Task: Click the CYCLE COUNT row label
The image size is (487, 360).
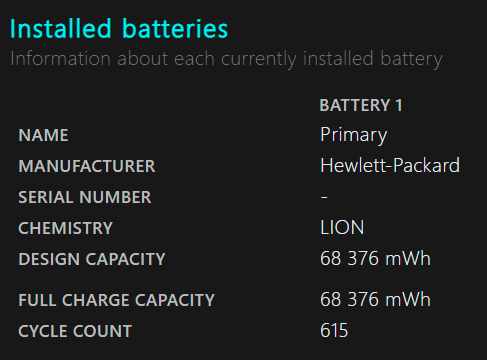Action: click(75, 331)
